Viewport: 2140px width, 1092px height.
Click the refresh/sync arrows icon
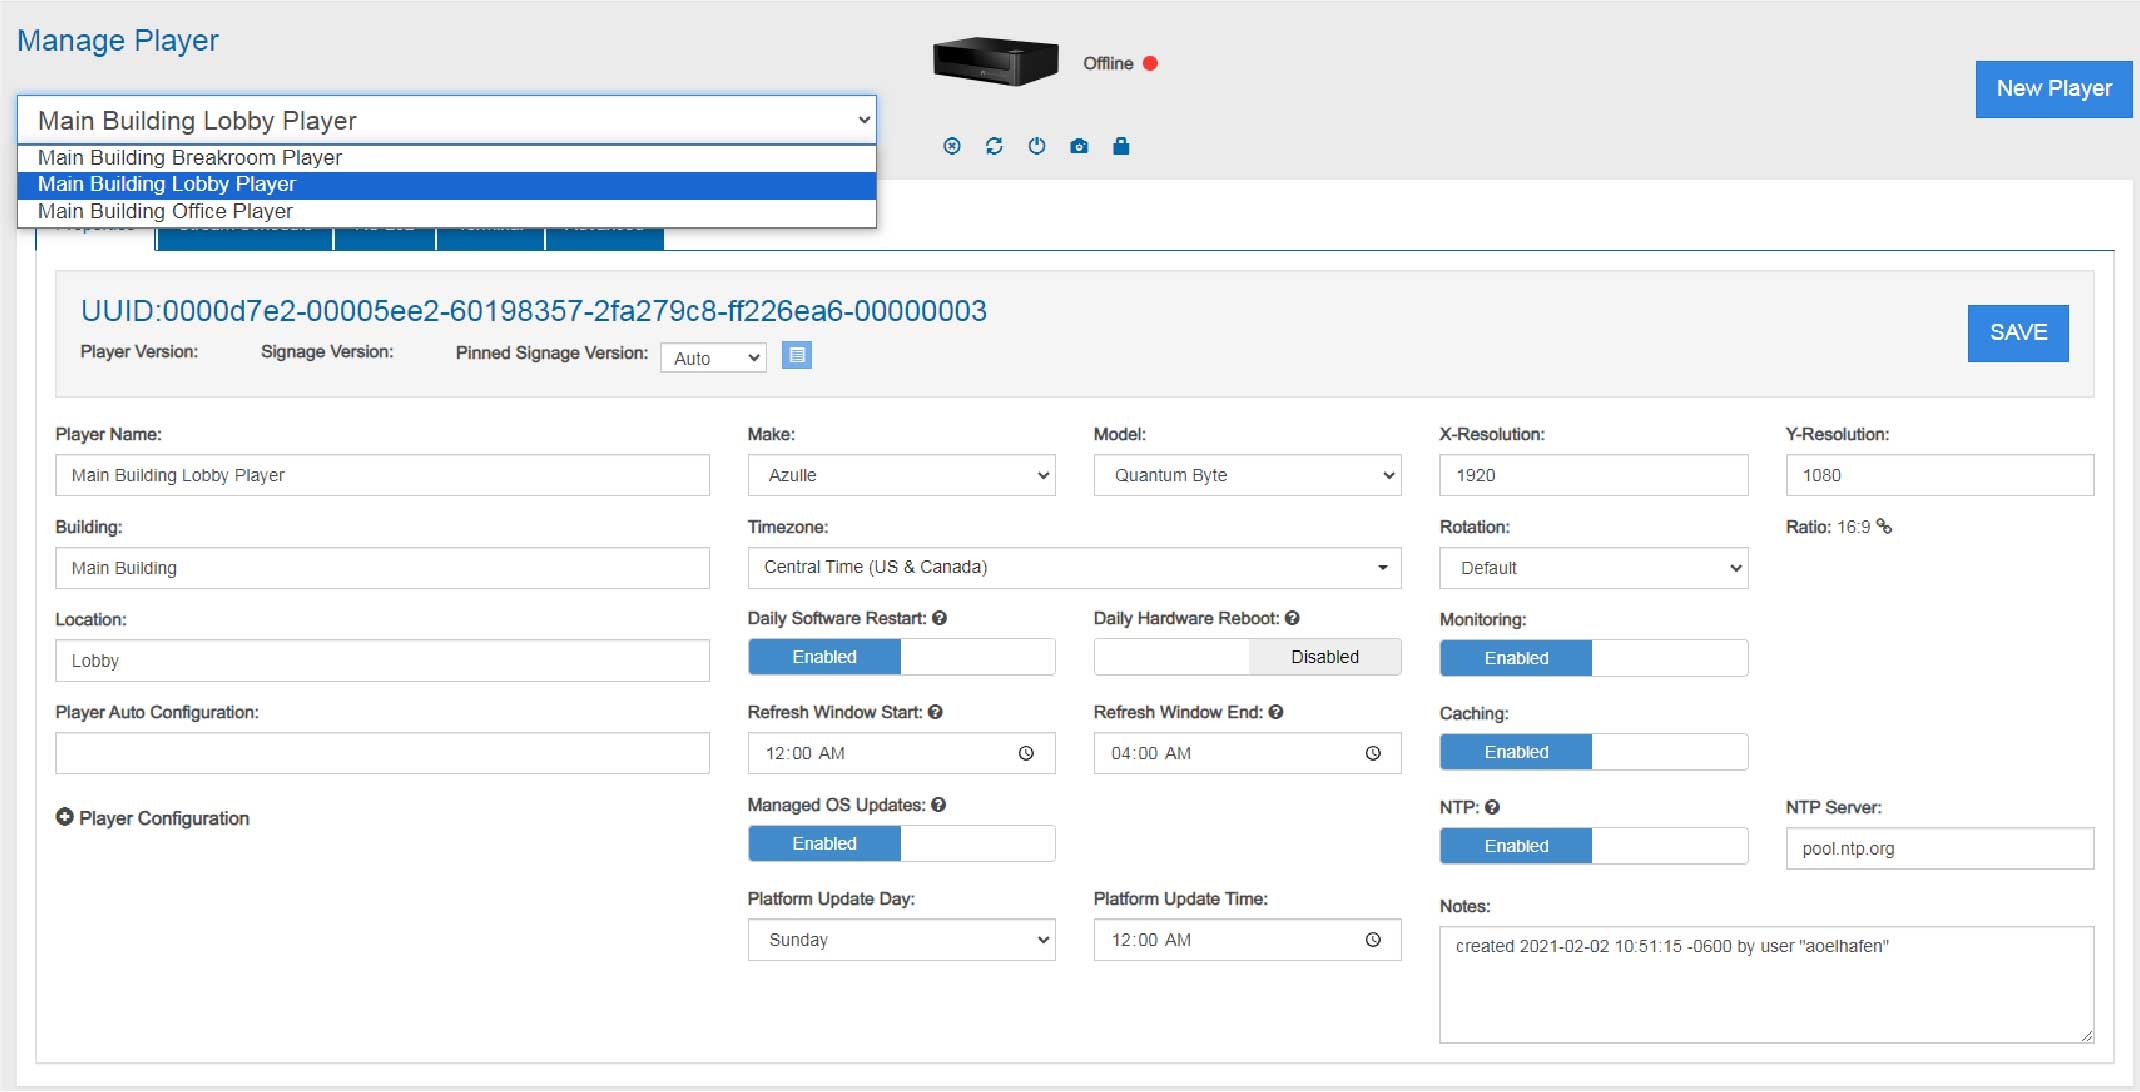pos(993,146)
